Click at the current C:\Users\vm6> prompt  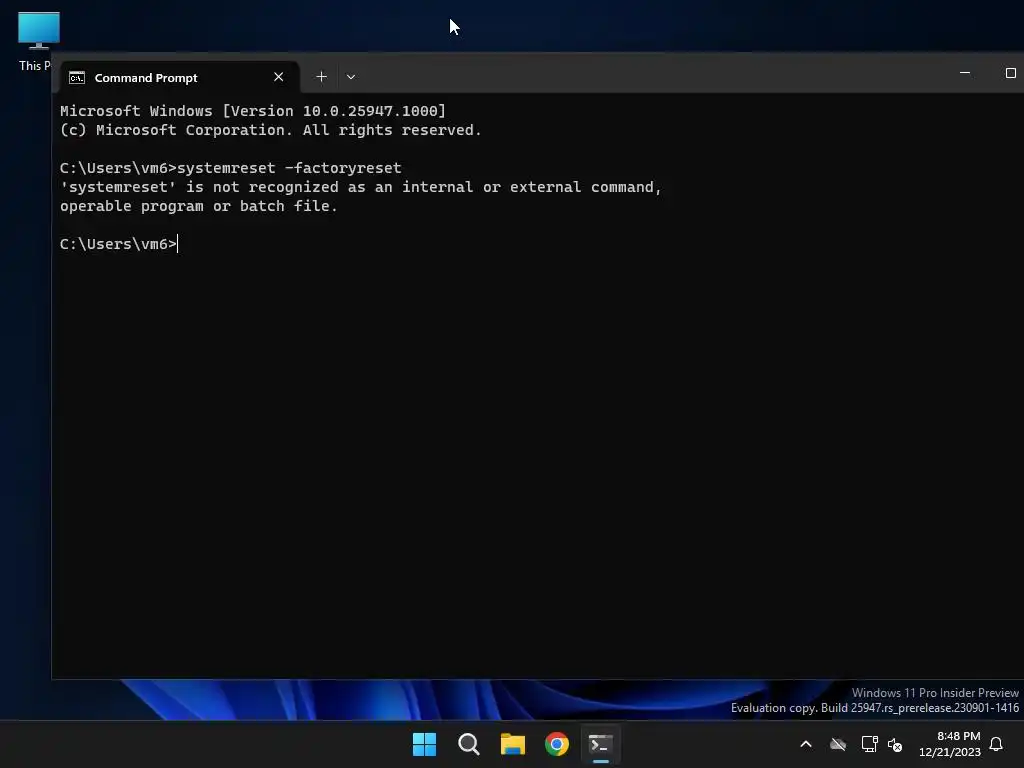[118, 244]
